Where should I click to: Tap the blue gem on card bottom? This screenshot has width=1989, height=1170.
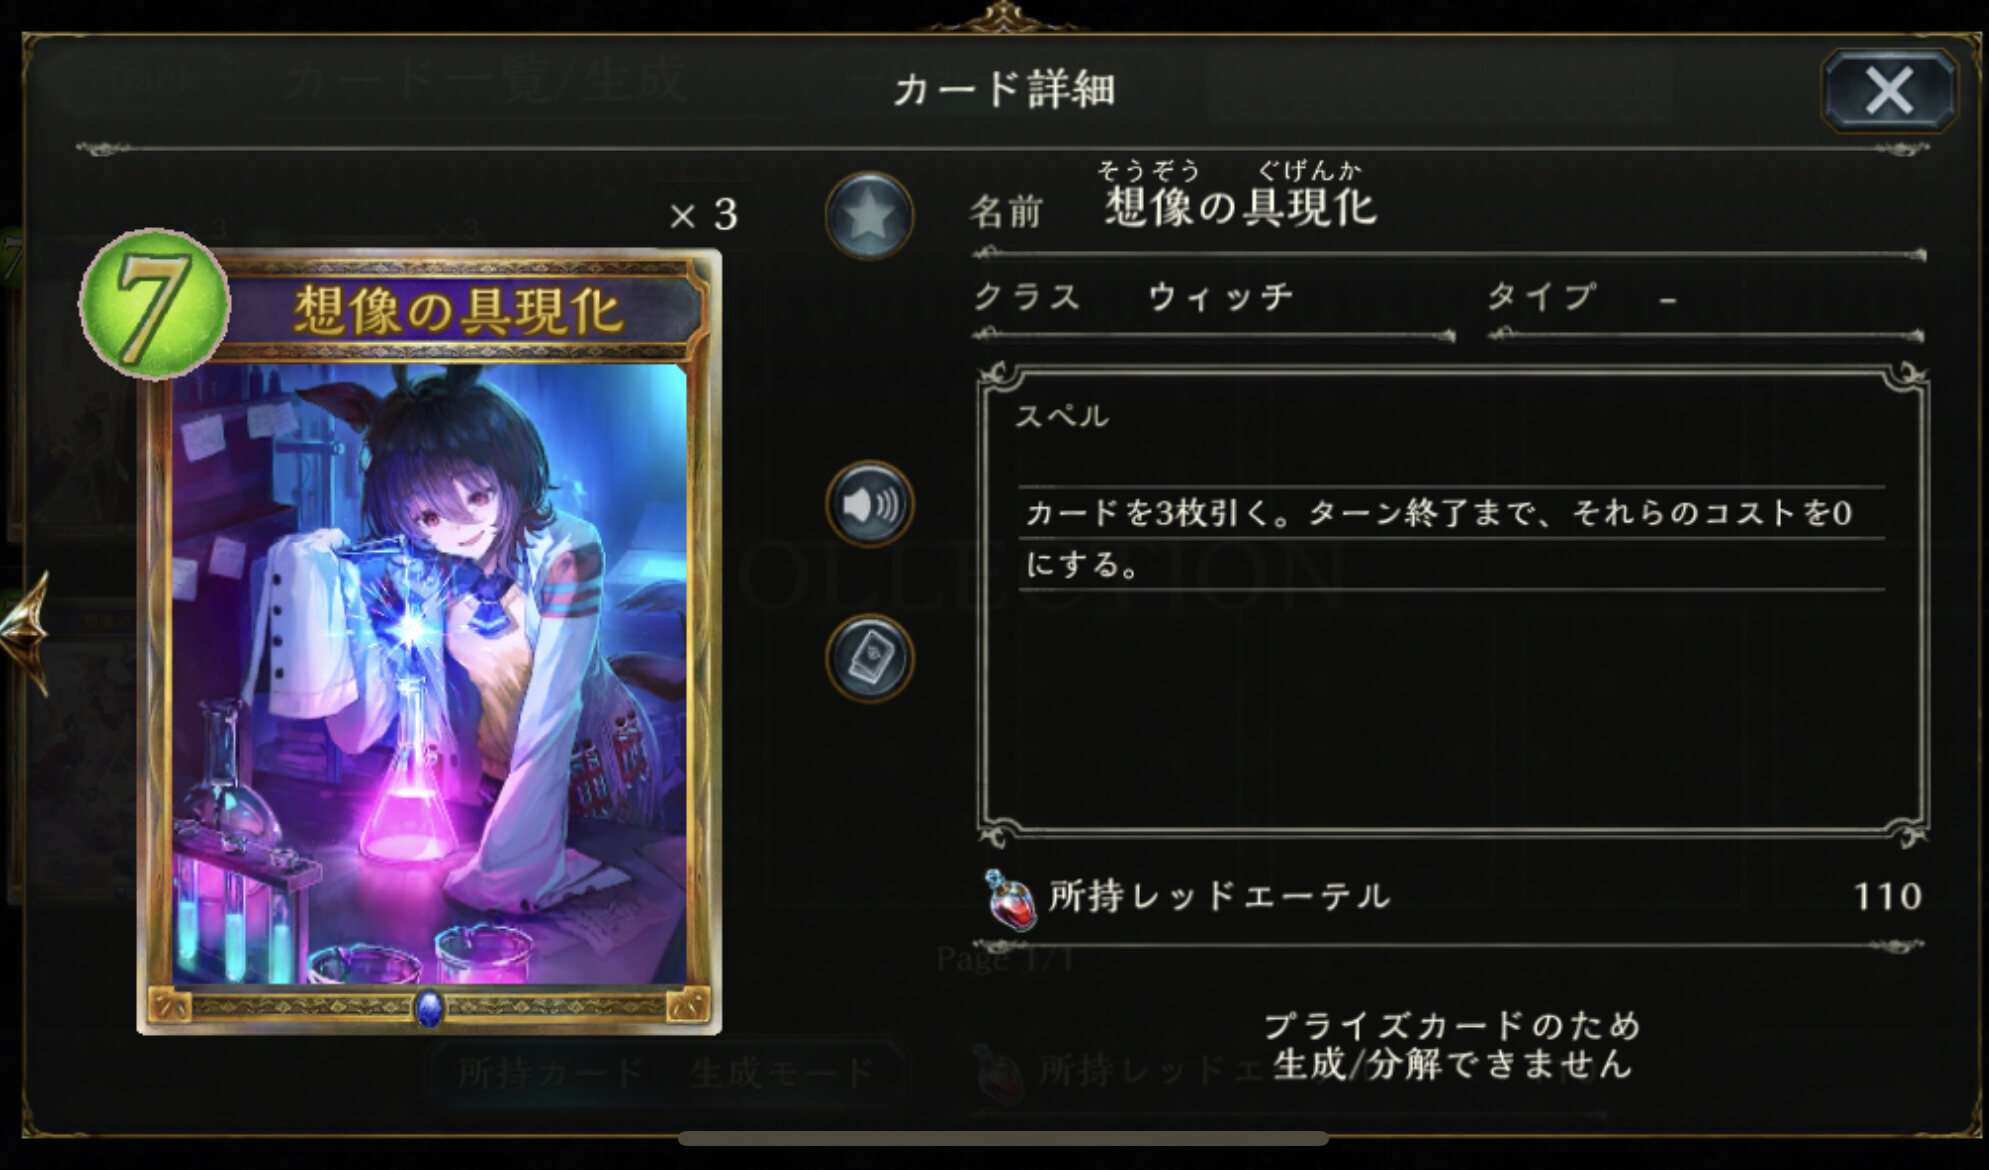pyautogui.click(x=429, y=1008)
